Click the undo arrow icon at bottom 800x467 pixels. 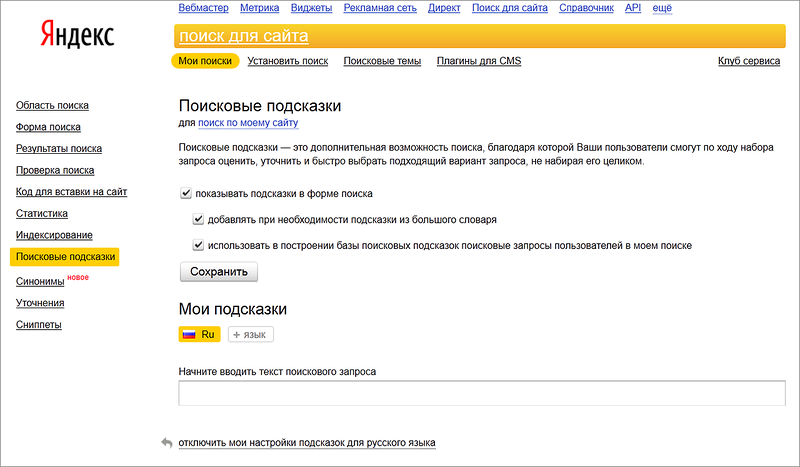point(166,442)
